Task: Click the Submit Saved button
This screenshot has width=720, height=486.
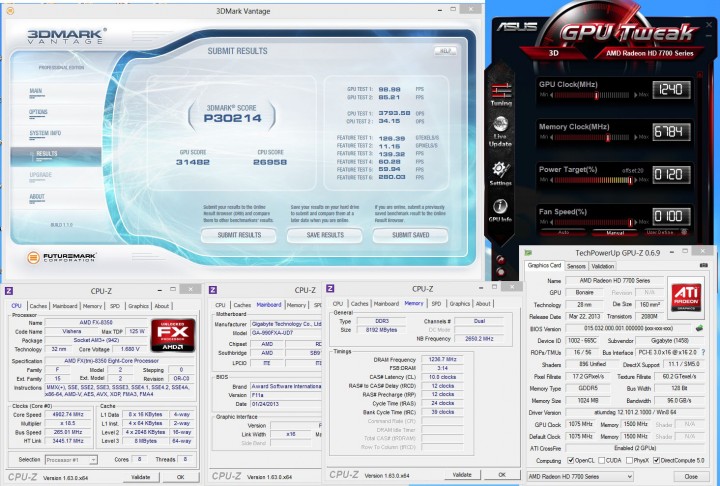Action: pyautogui.click(x=410, y=235)
